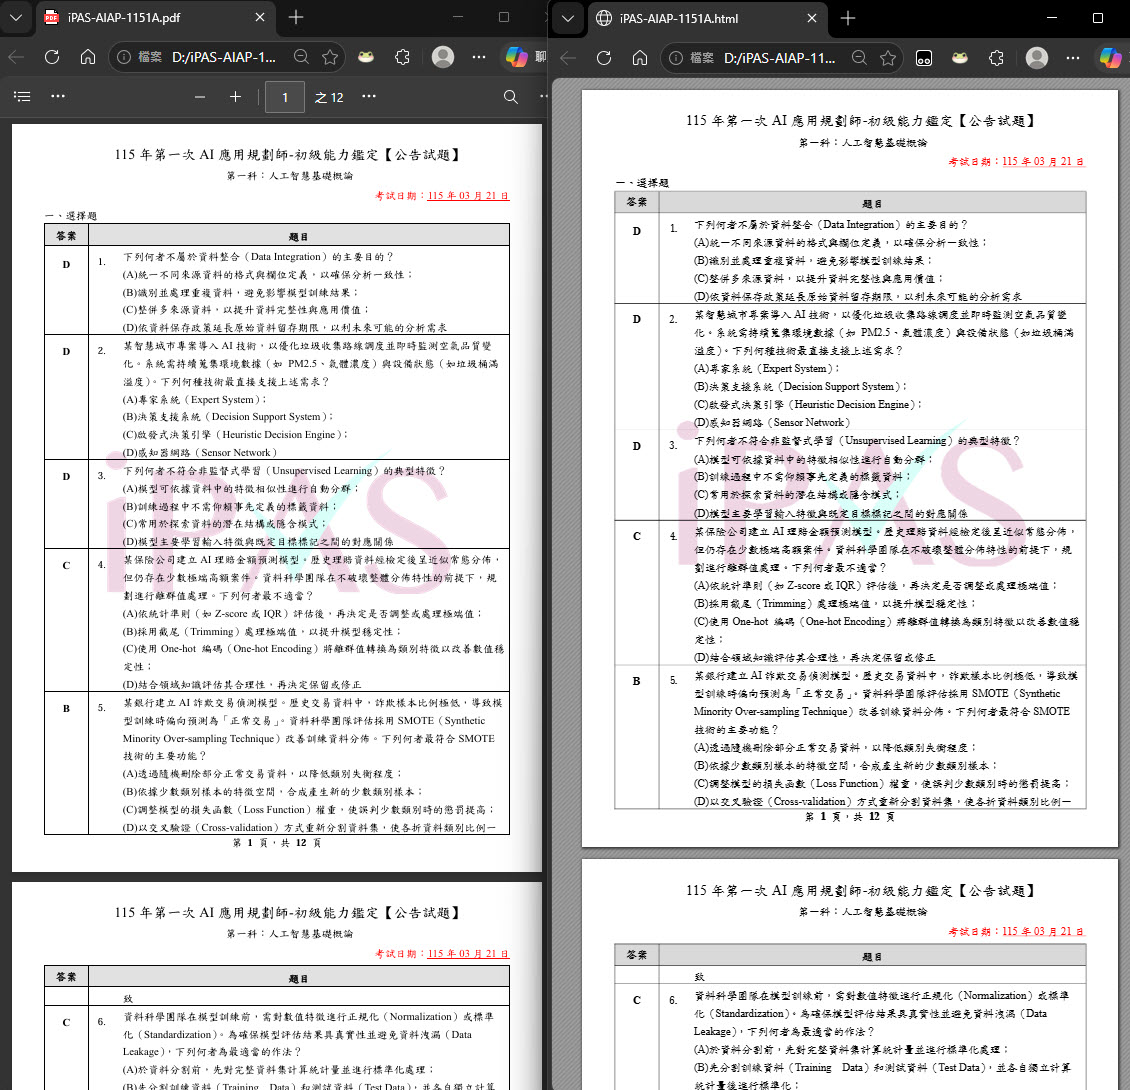Open more page options next to page count

point(369,97)
